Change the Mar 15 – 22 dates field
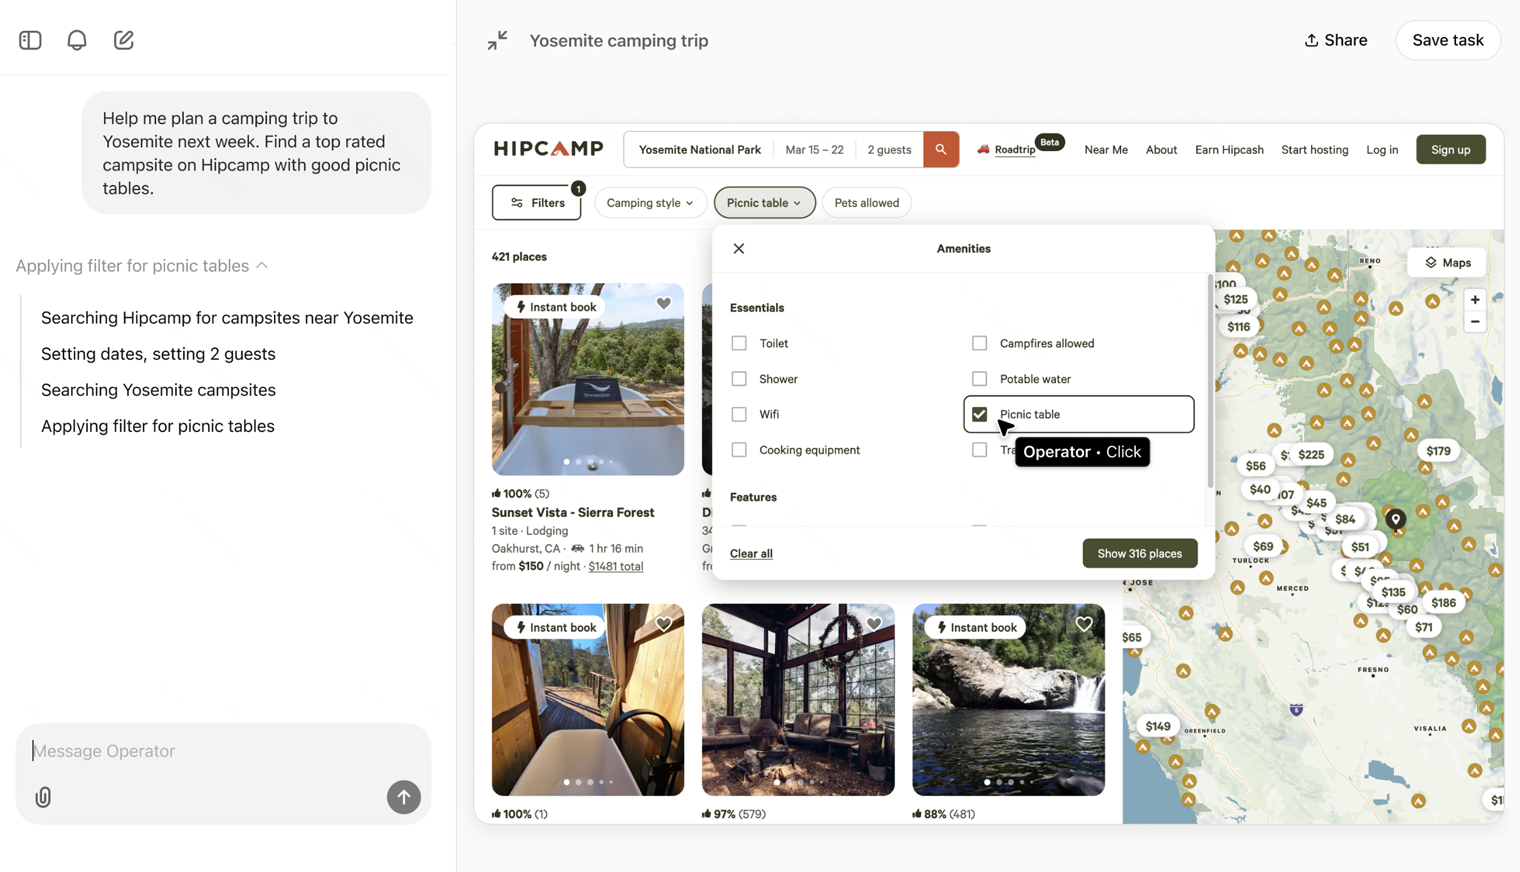Viewport: 1520px width, 872px height. click(x=814, y=149)
